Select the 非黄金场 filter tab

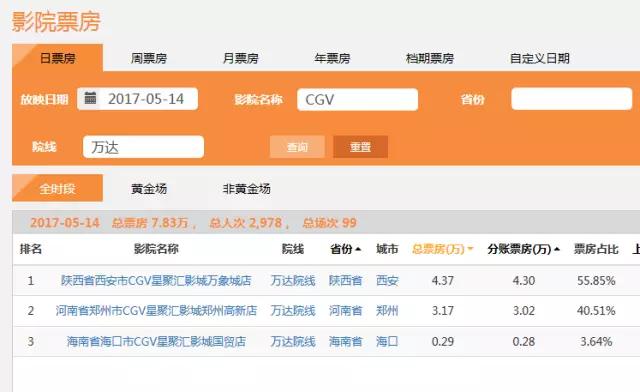(x=247, y=188)
